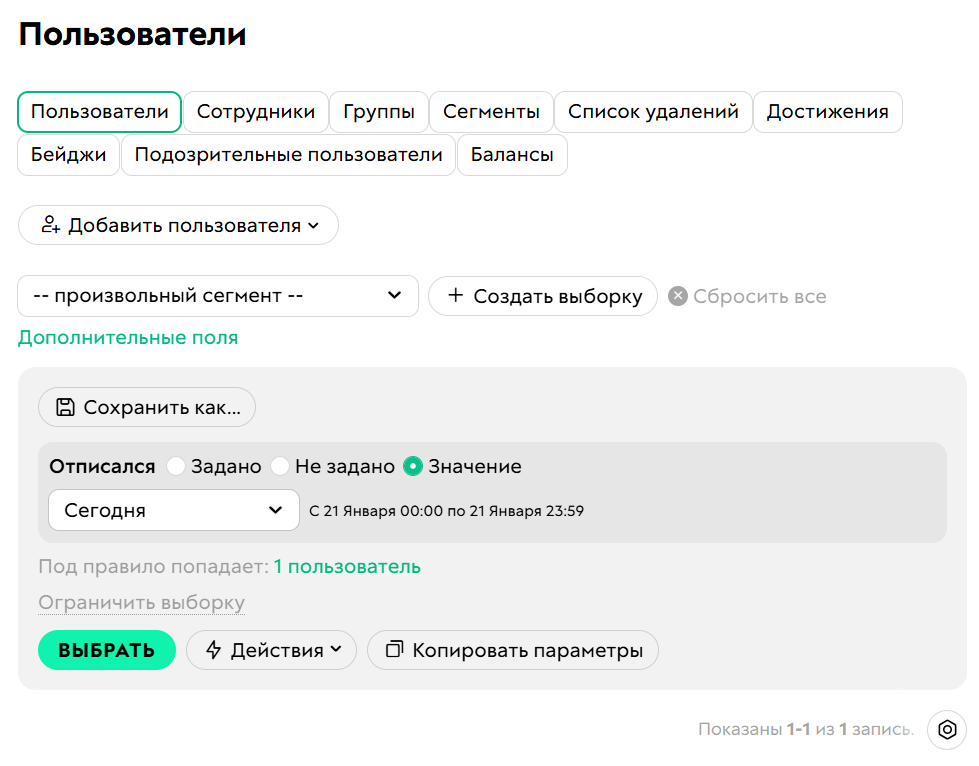The image size is (979, 766).
Task: Click the X icon on 'Сбросить все'
Action: pos(679,296)
